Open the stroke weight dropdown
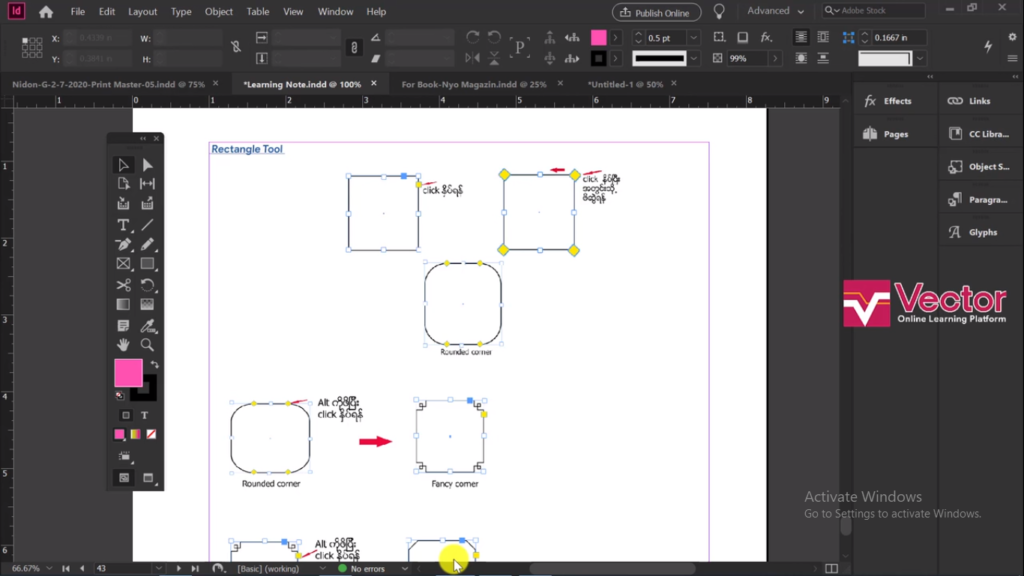 click(x=694, y=38)
